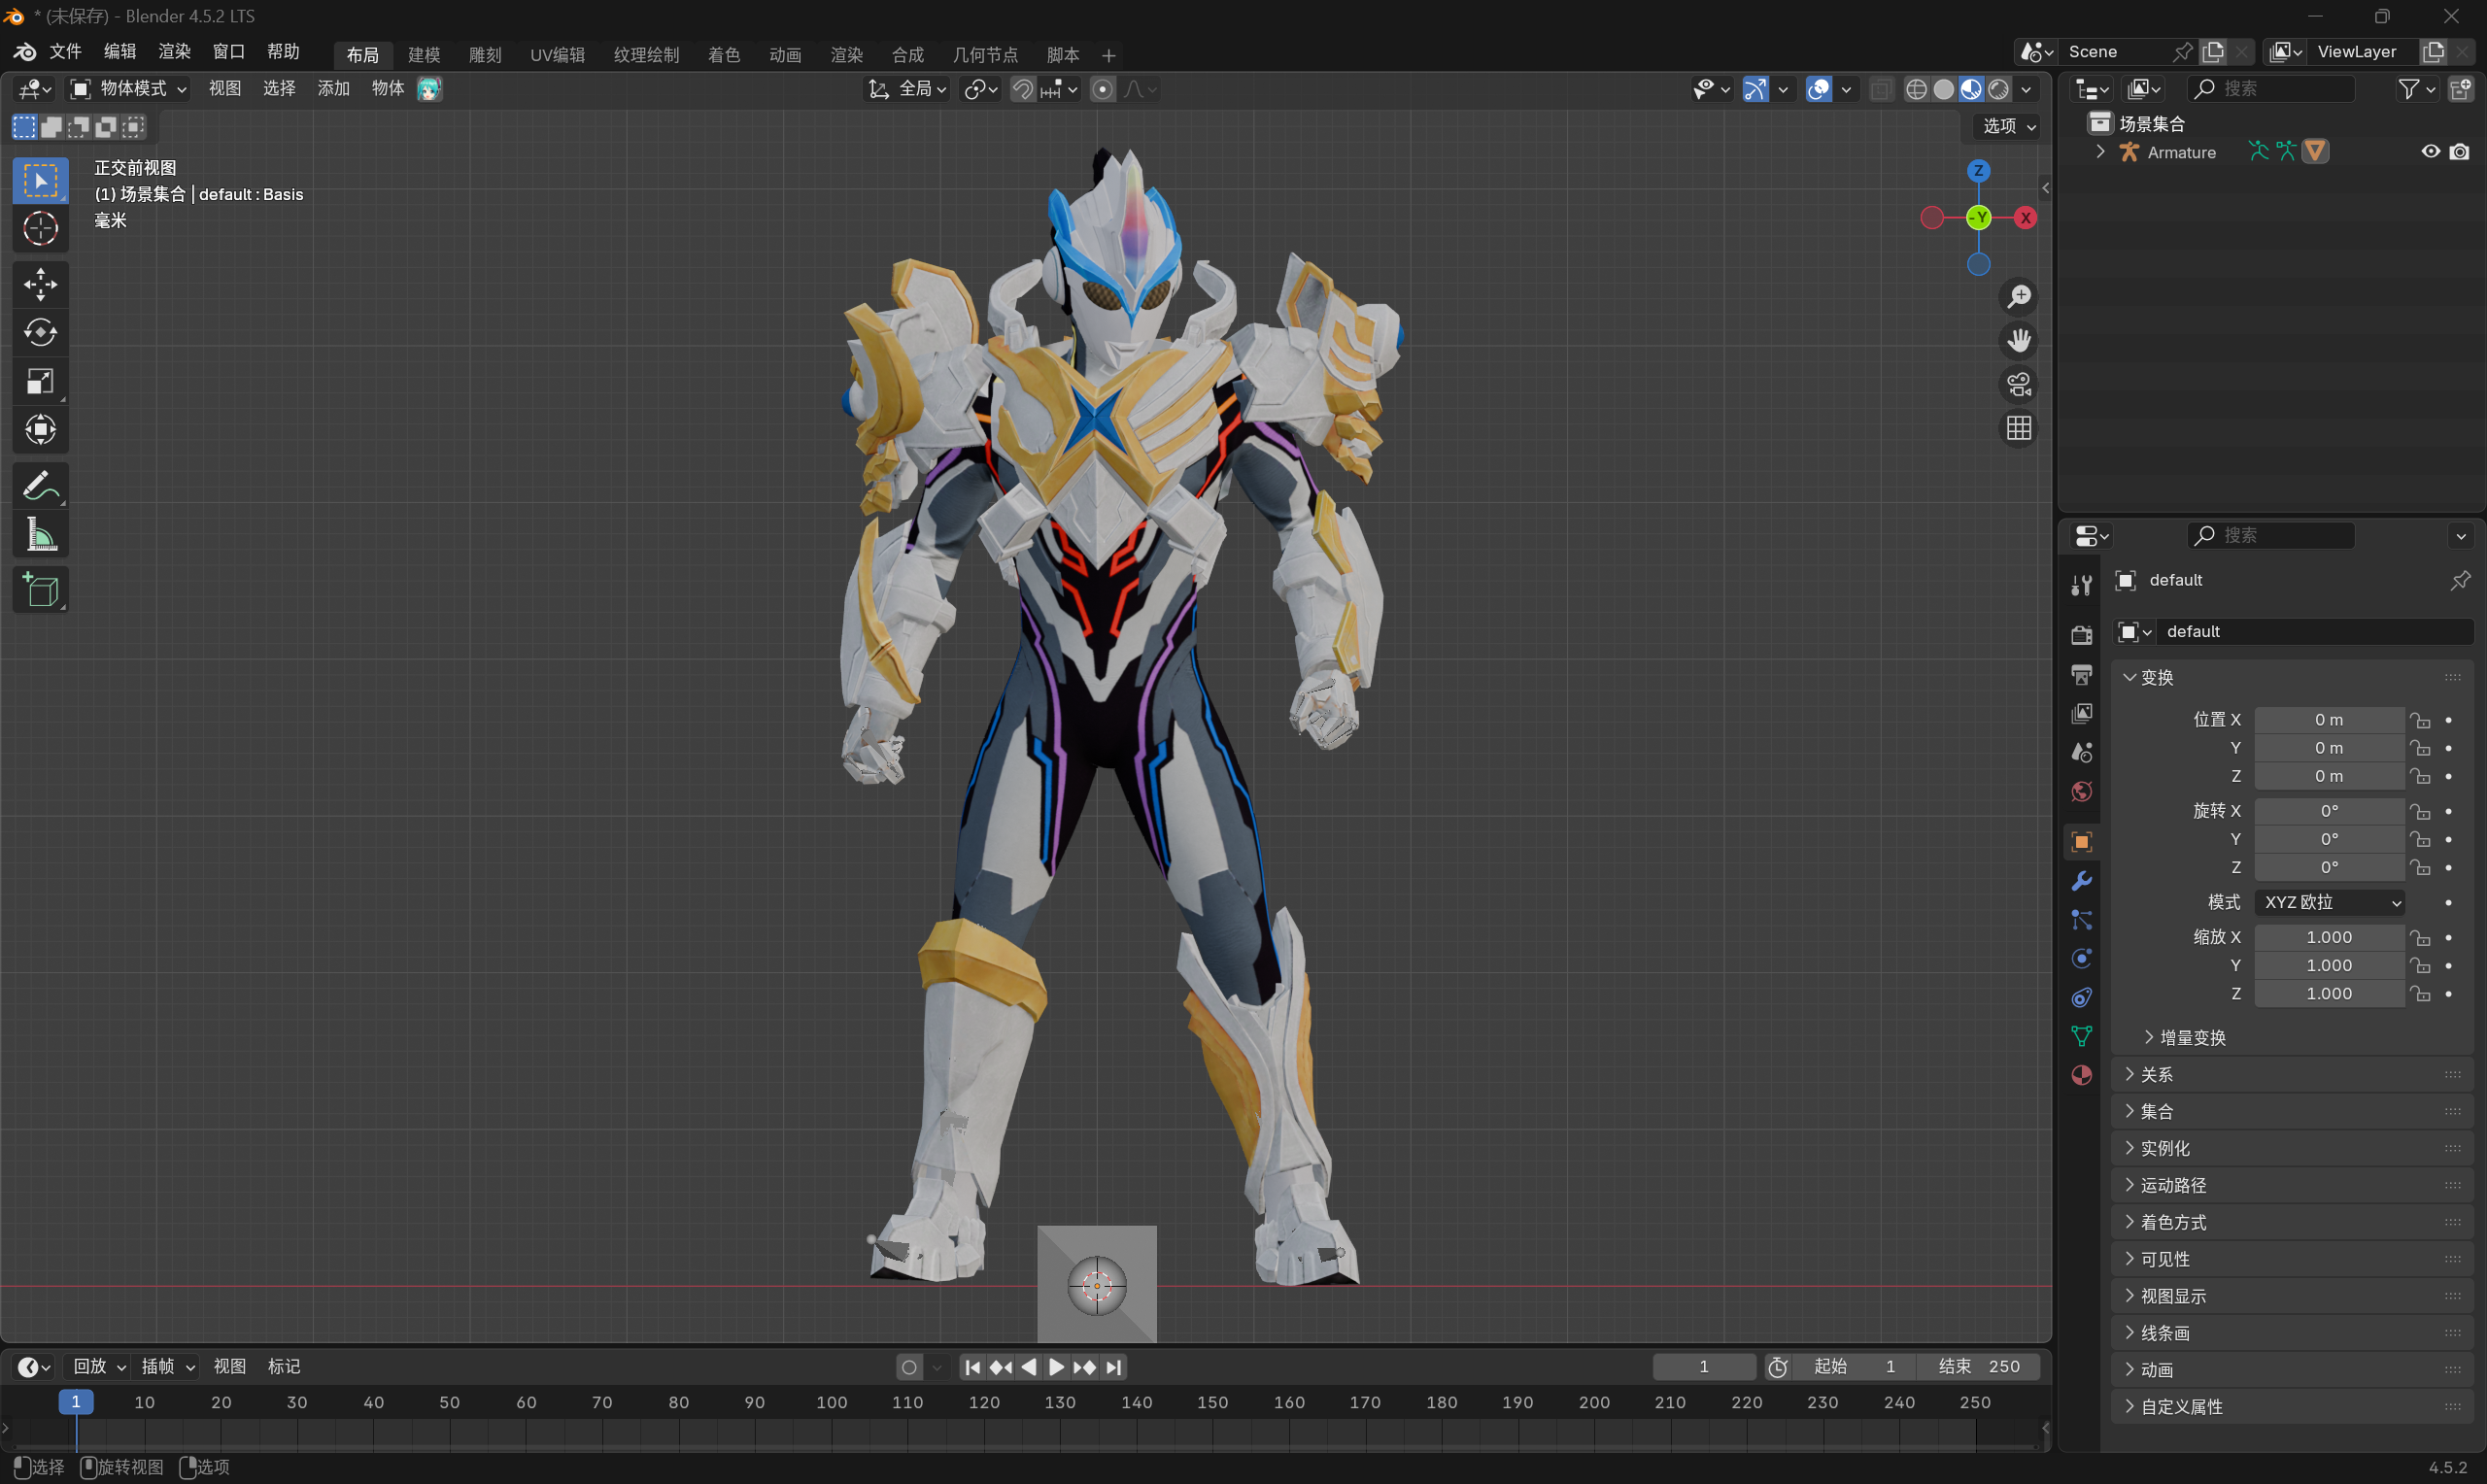
Task: Open the 选项 button in viewport
Action: (x=2007, y=126)
